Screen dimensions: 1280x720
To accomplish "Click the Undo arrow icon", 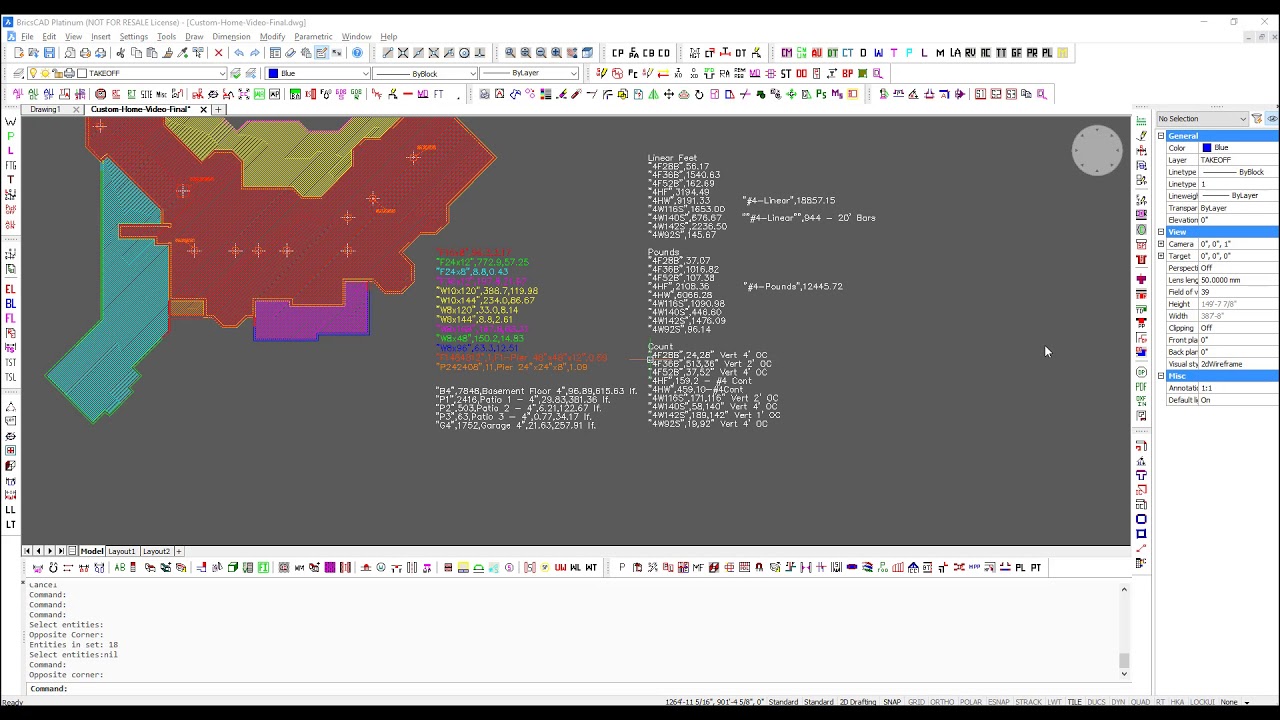I will (239, 53).
